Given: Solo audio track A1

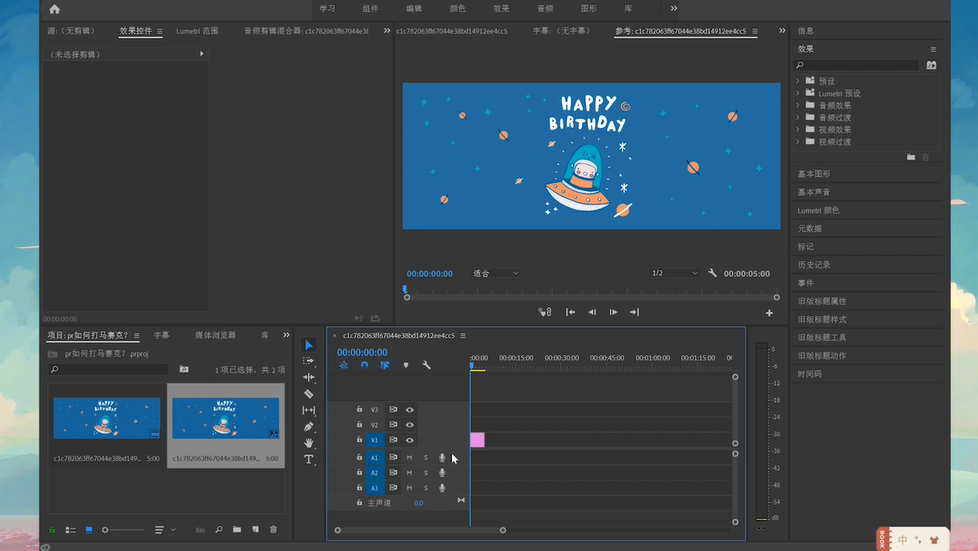Looking at the screenshot, I should point(426,457).
